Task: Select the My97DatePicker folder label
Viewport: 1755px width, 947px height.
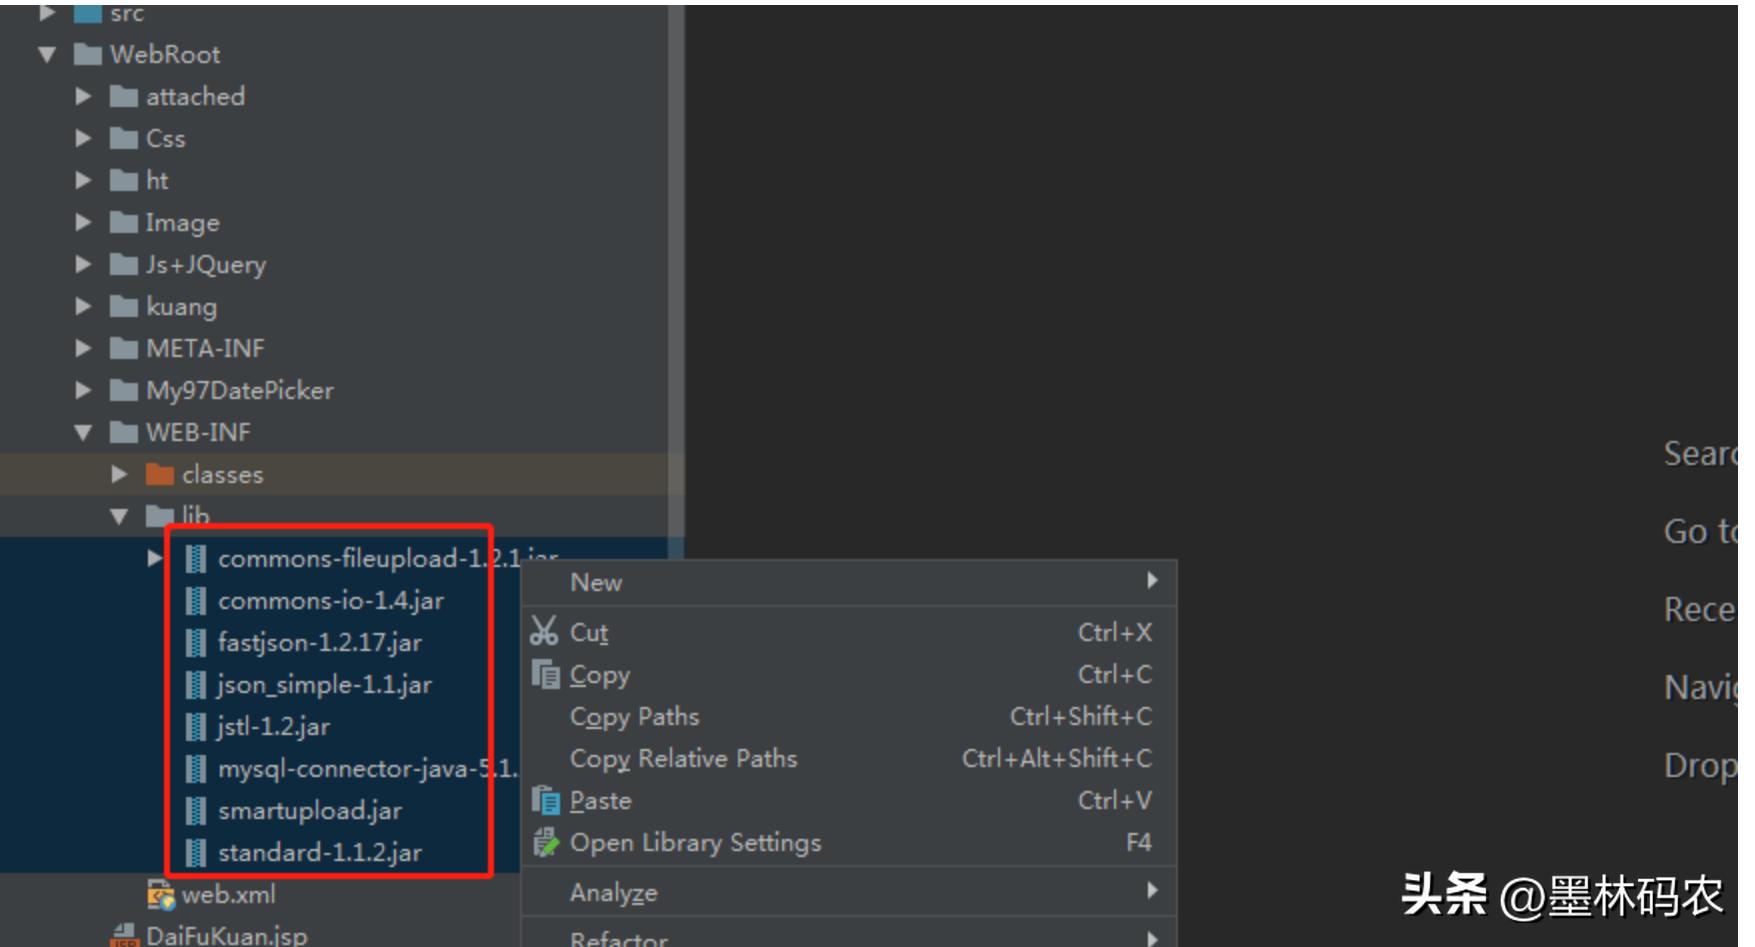Action: pos(240,390)
